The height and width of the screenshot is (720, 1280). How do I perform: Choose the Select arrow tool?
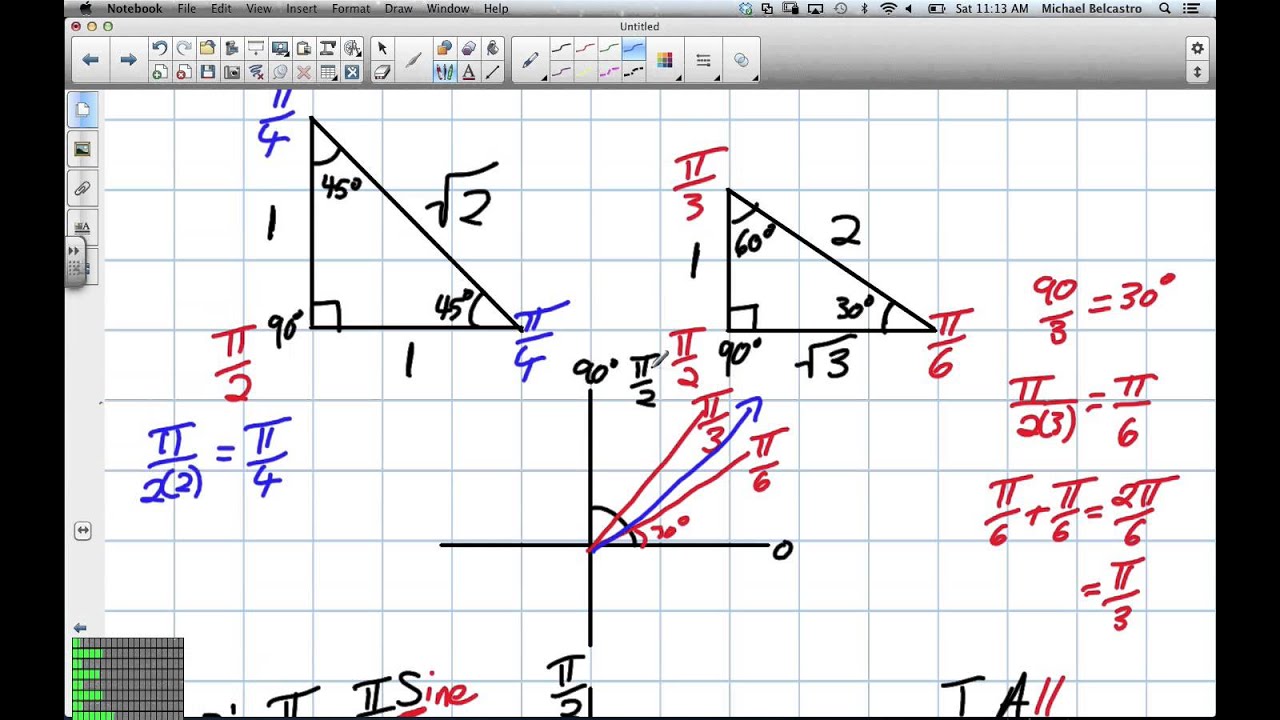click(x=382, y=48)
